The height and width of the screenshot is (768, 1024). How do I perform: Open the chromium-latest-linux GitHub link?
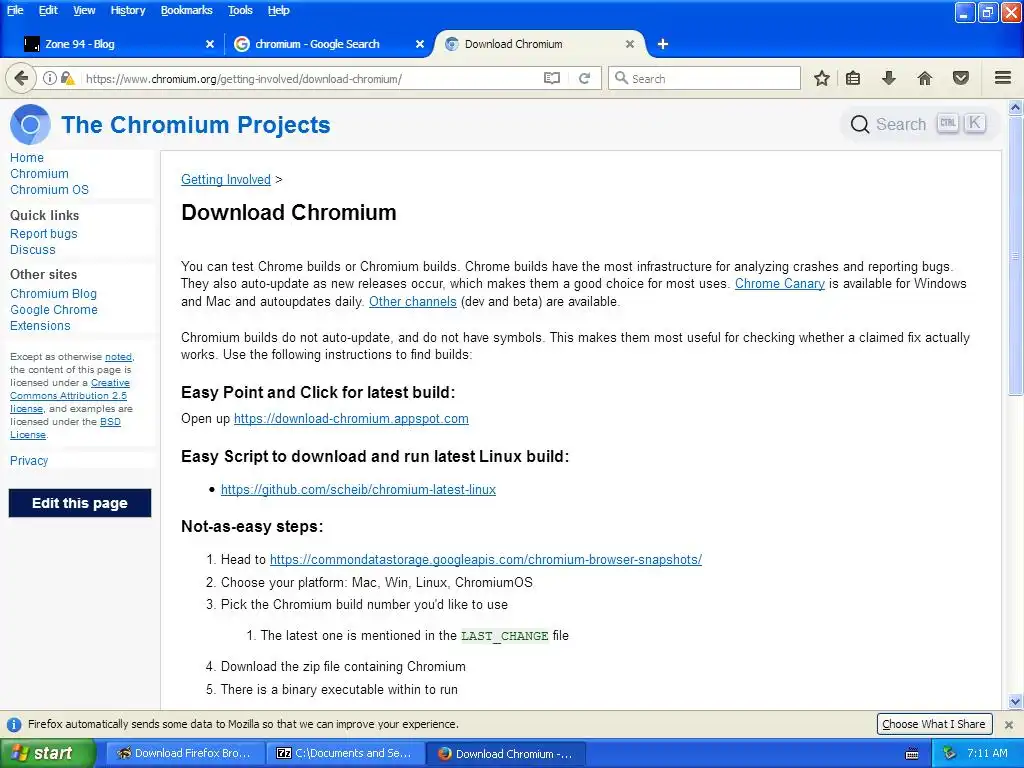click(359, 490)
